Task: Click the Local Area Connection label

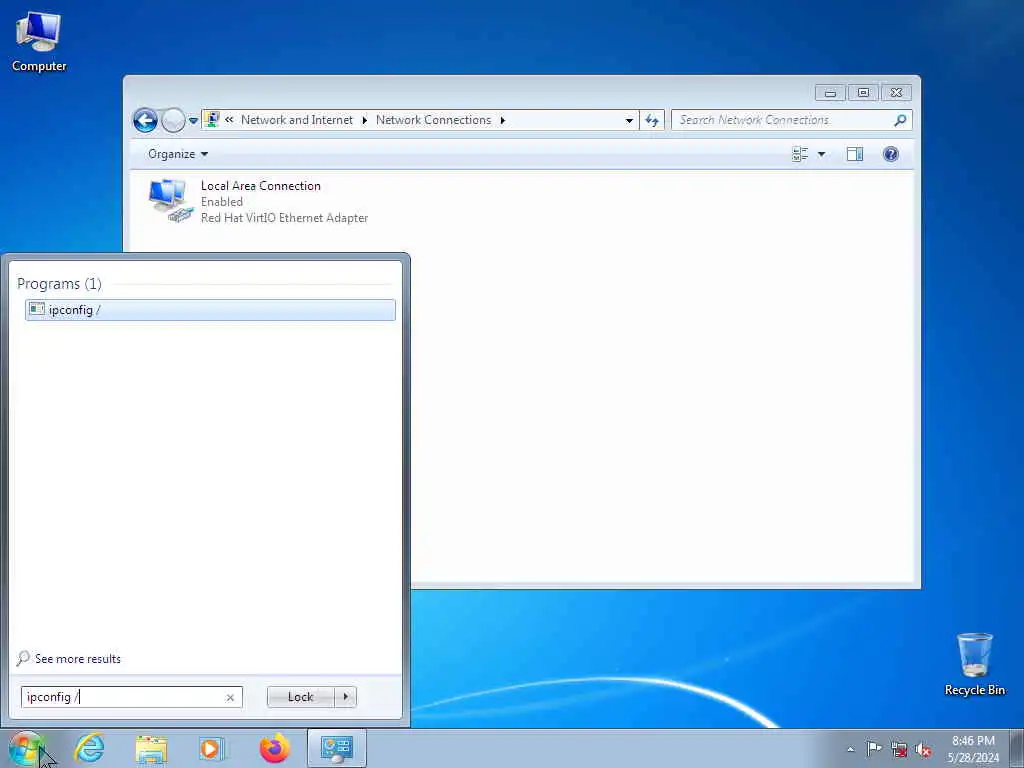Action: point(261,186)
